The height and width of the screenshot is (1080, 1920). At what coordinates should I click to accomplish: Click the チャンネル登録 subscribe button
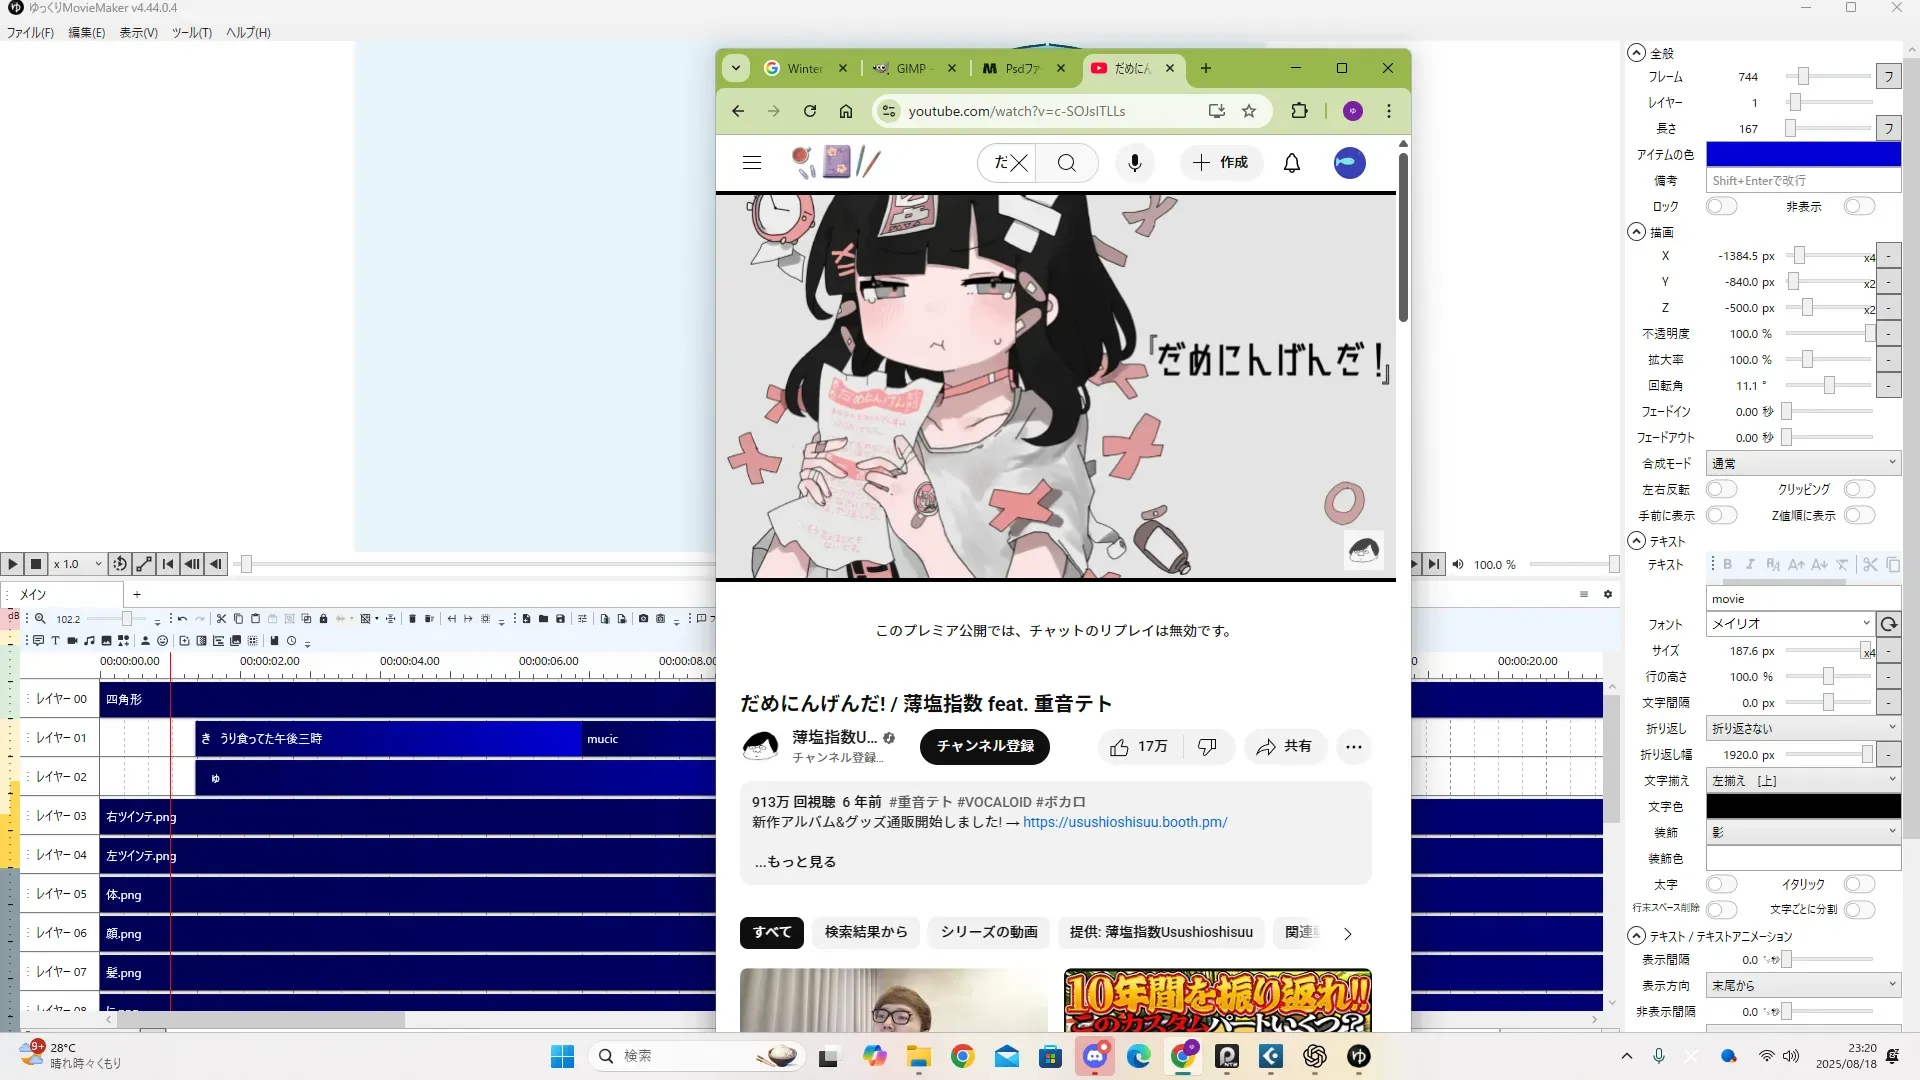pos(984,747)
